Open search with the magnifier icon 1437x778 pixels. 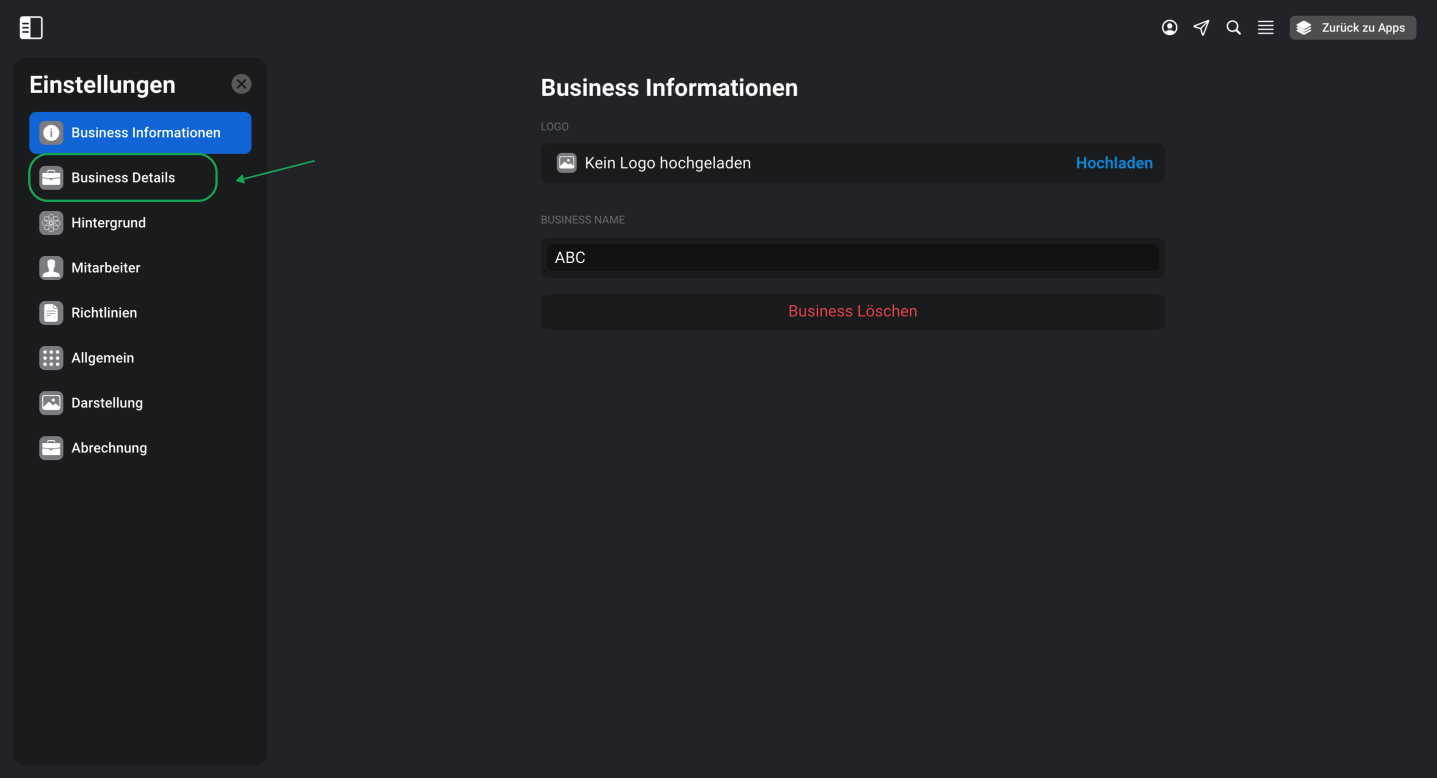pos(1233,28)
